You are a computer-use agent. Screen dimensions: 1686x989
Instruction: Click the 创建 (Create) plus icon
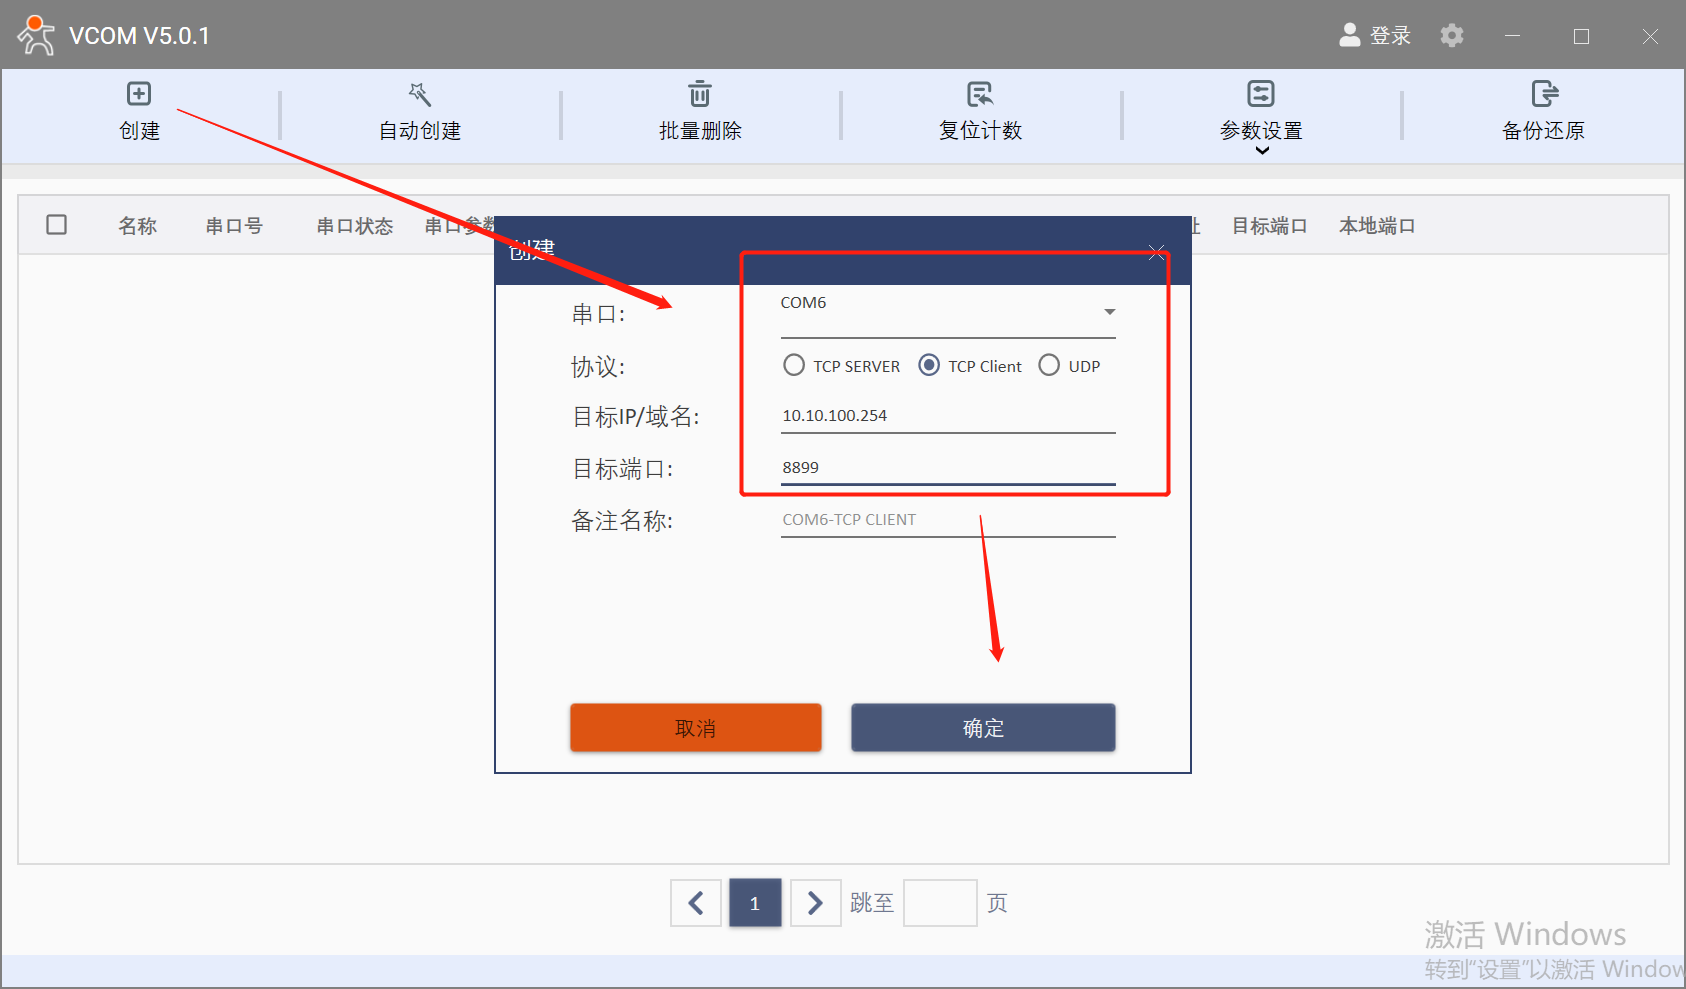coord(139,94)
